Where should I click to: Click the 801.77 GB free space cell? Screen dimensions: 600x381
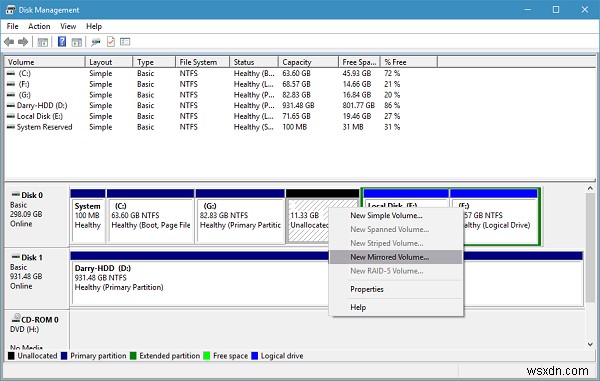click(359, 106)
